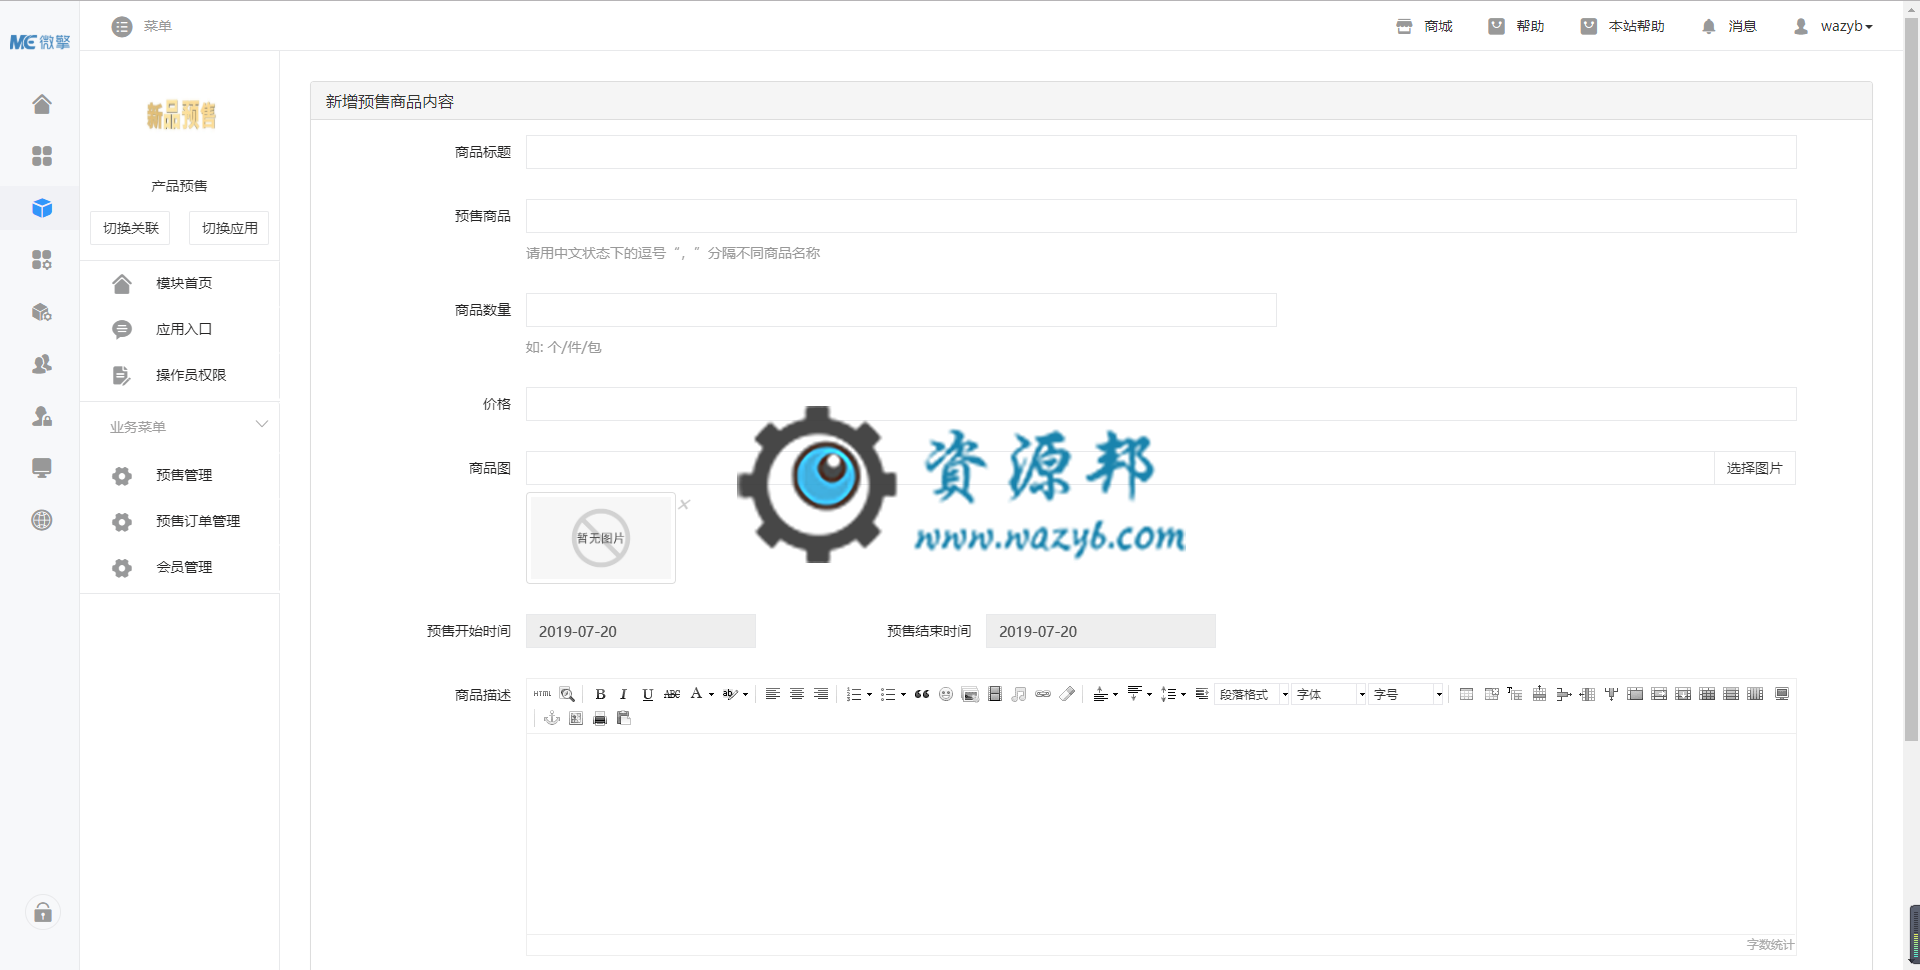The width and height of the screenshot is (1920, 970).
Task: Insert anchor in editor
Action: point(552,718)
